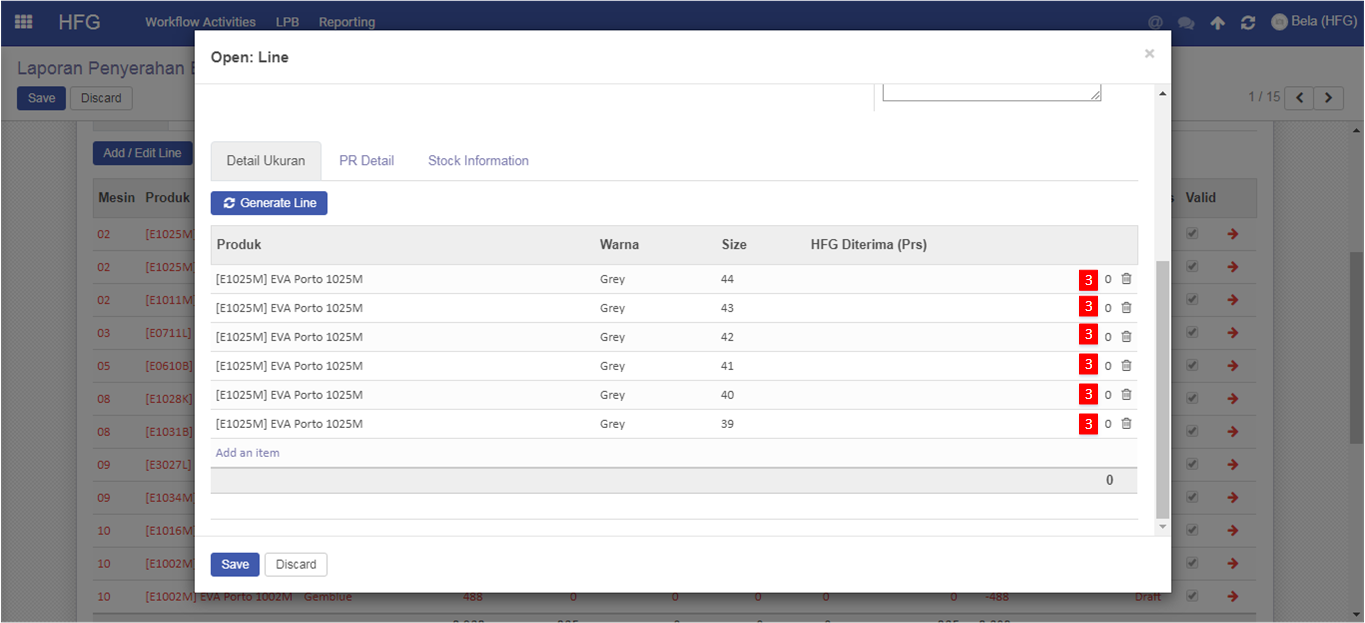Remove the size 39 row using trash icon

(1126, 424)
